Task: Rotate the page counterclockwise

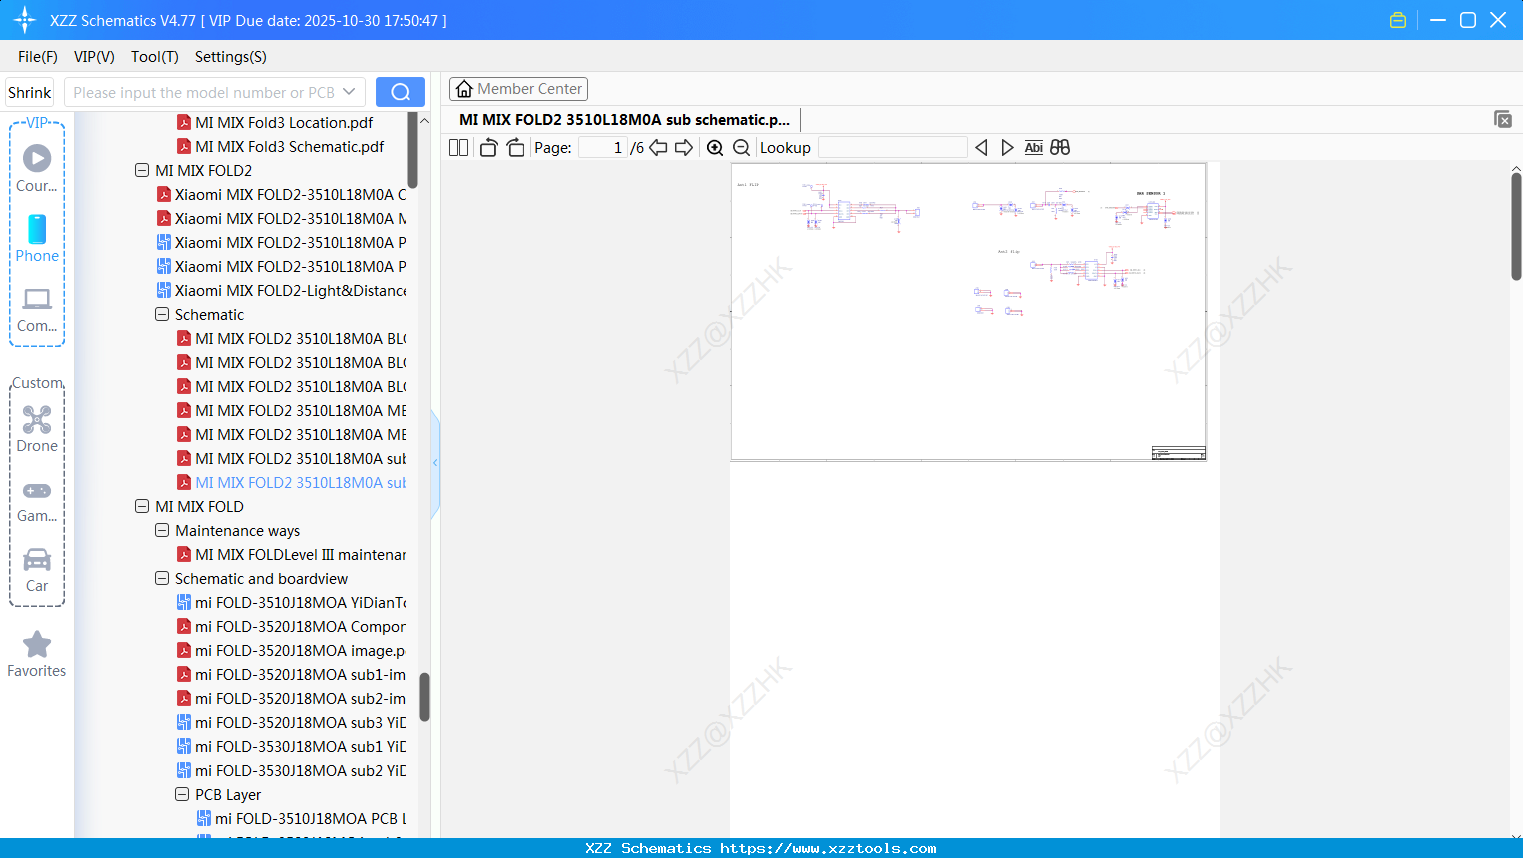Action: [x=488, y=148]
